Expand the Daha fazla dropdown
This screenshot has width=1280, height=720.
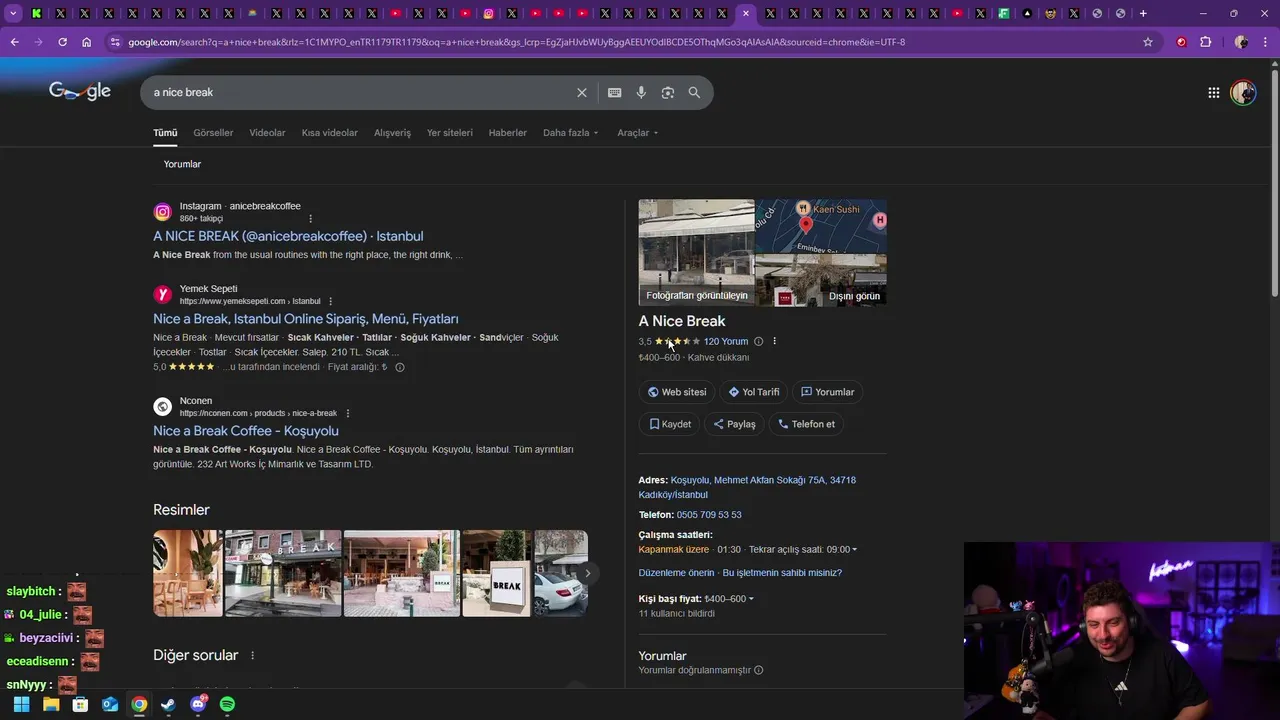[x=571, y=133]
